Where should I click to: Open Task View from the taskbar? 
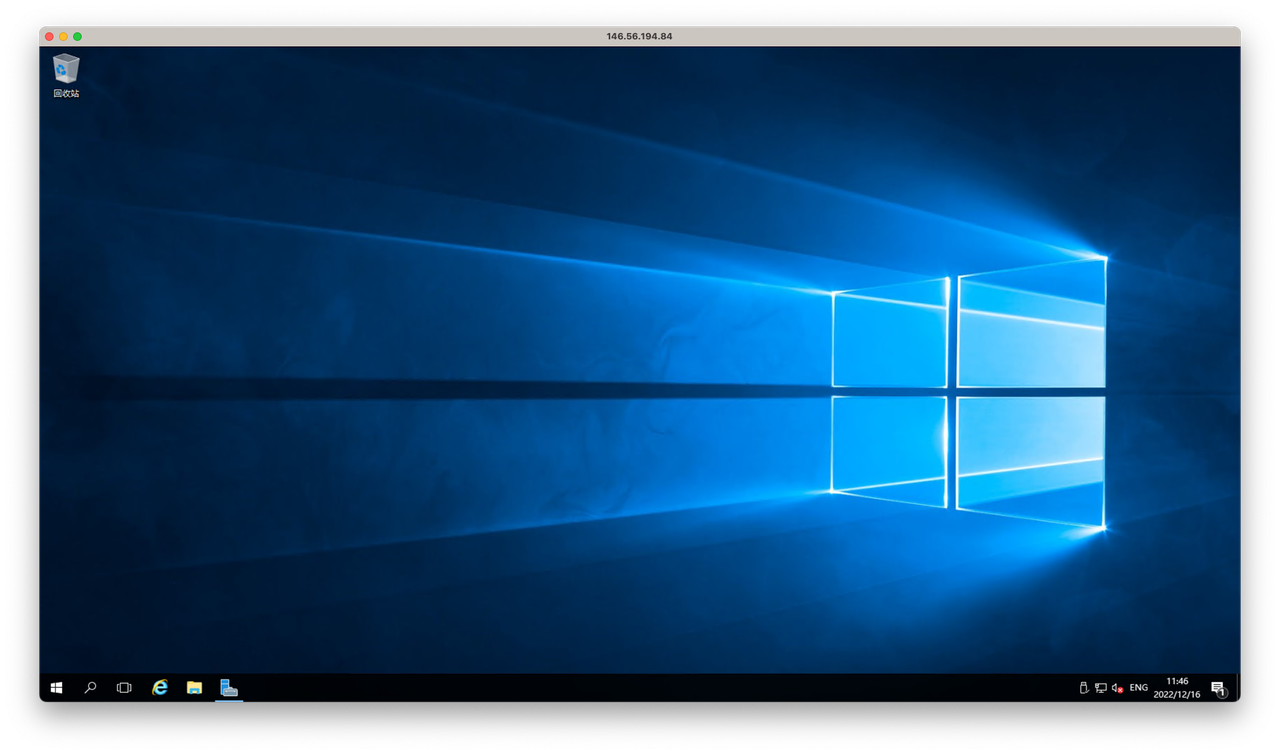[124, 688]
